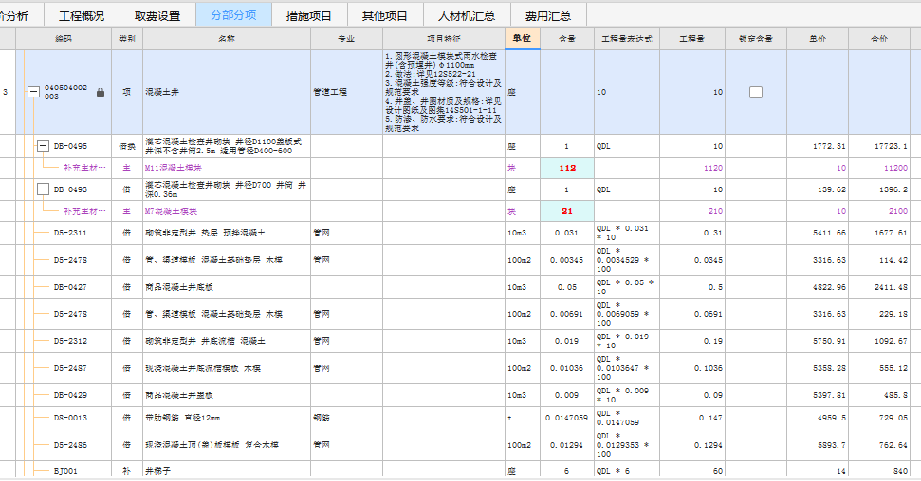Screen dimensions: 921x481
Task: Open the 取费设置 tab
Action: pos(157,16)
